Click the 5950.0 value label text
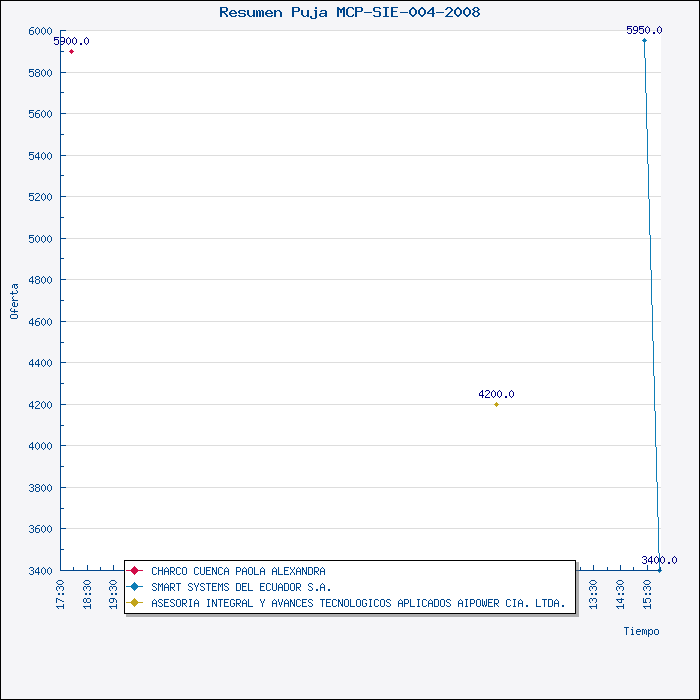 coord(644,30)
